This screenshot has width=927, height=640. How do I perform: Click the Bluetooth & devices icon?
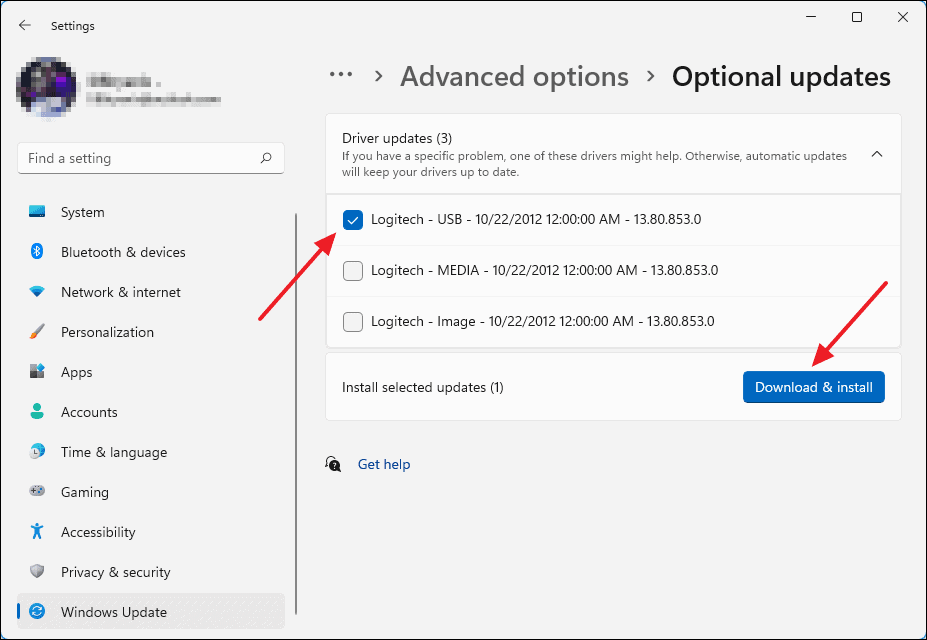click(x=37, y=252)
